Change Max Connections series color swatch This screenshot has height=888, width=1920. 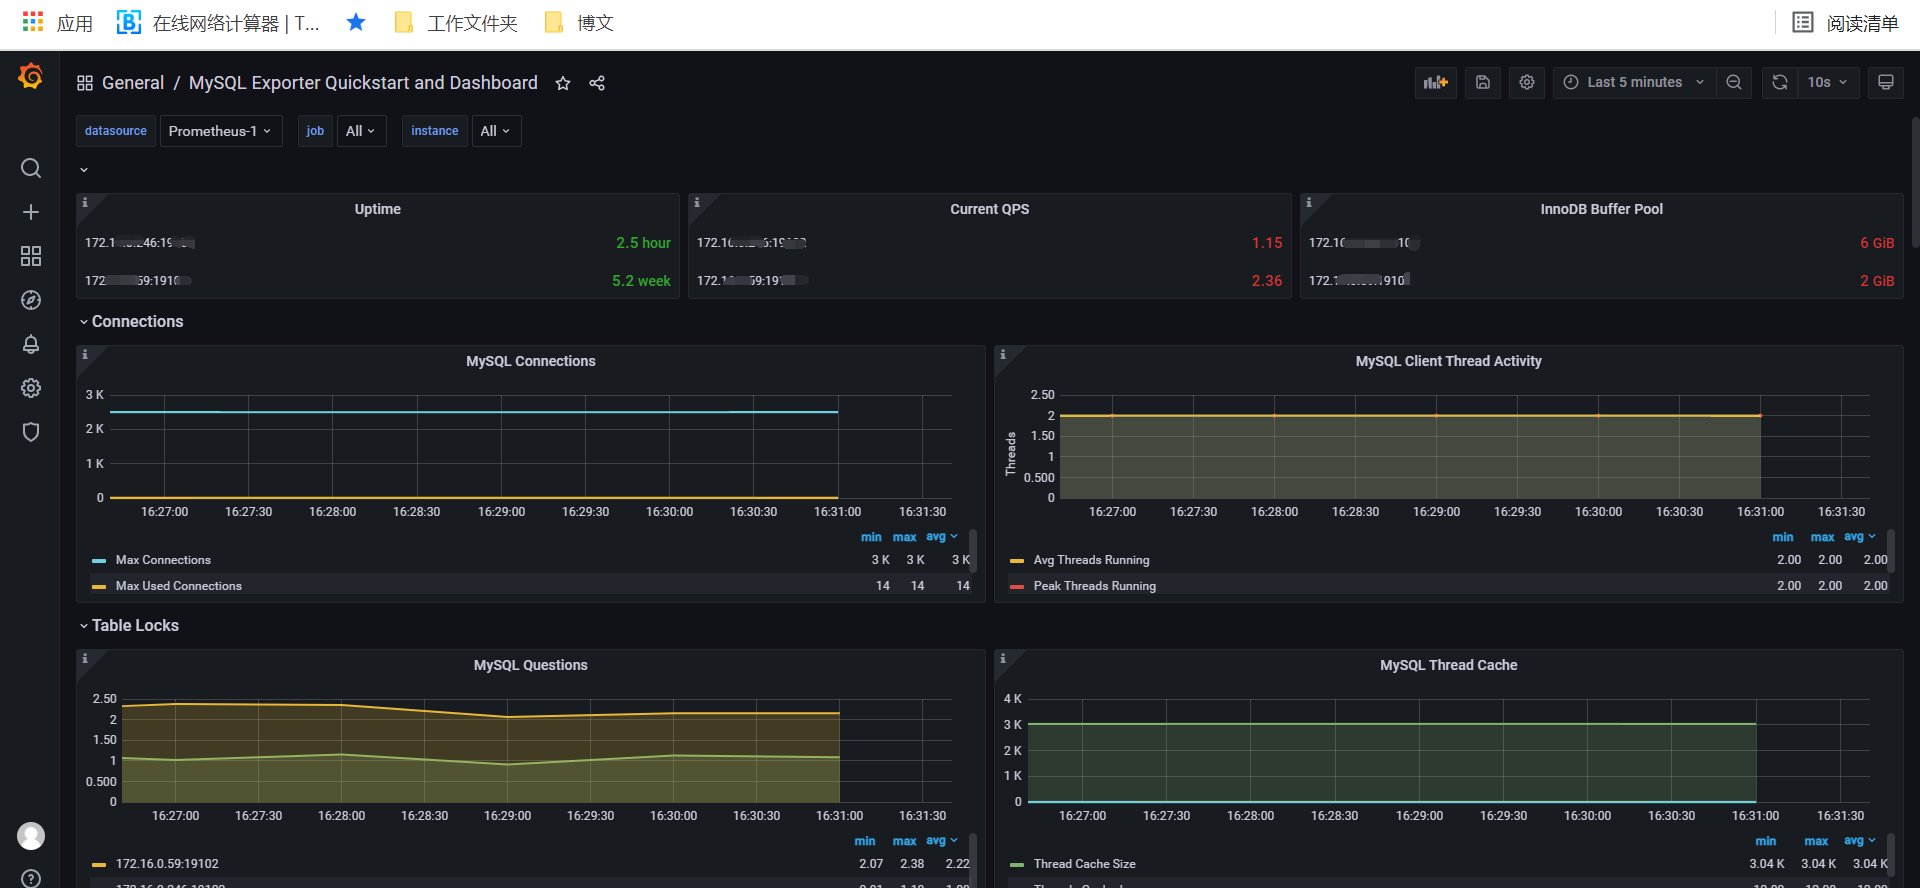click(99, 561)
